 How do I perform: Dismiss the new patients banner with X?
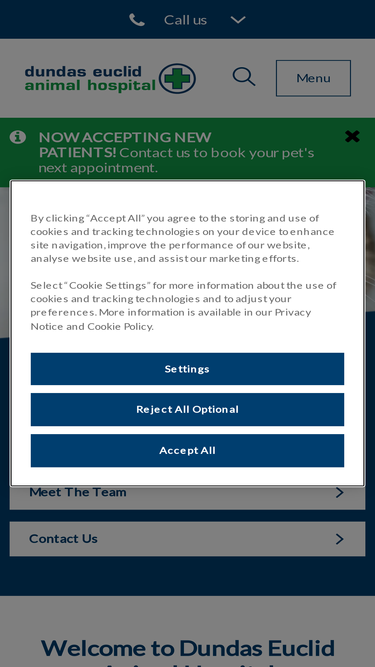click(352, 137)
